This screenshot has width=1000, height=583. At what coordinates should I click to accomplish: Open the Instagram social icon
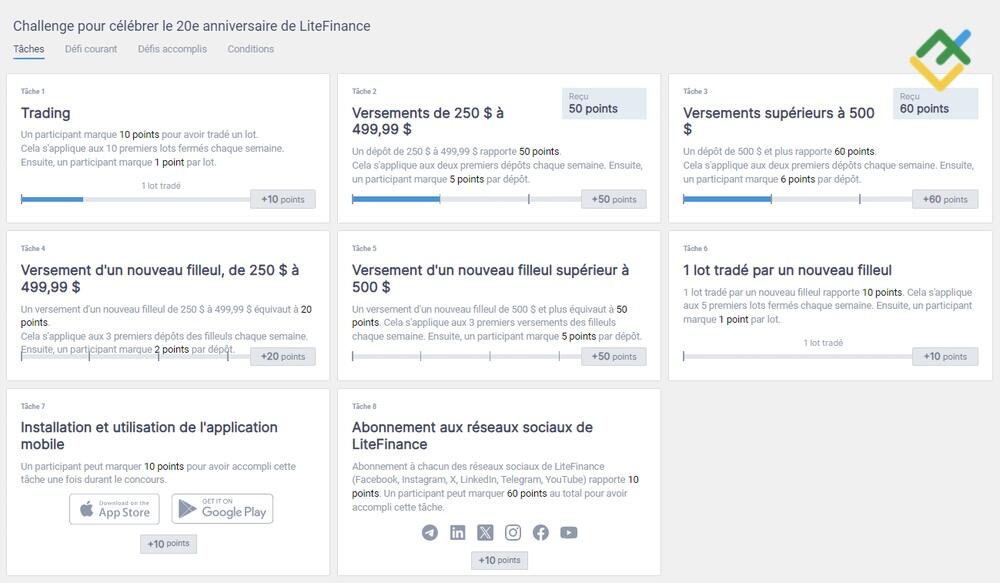coord(513,533)
